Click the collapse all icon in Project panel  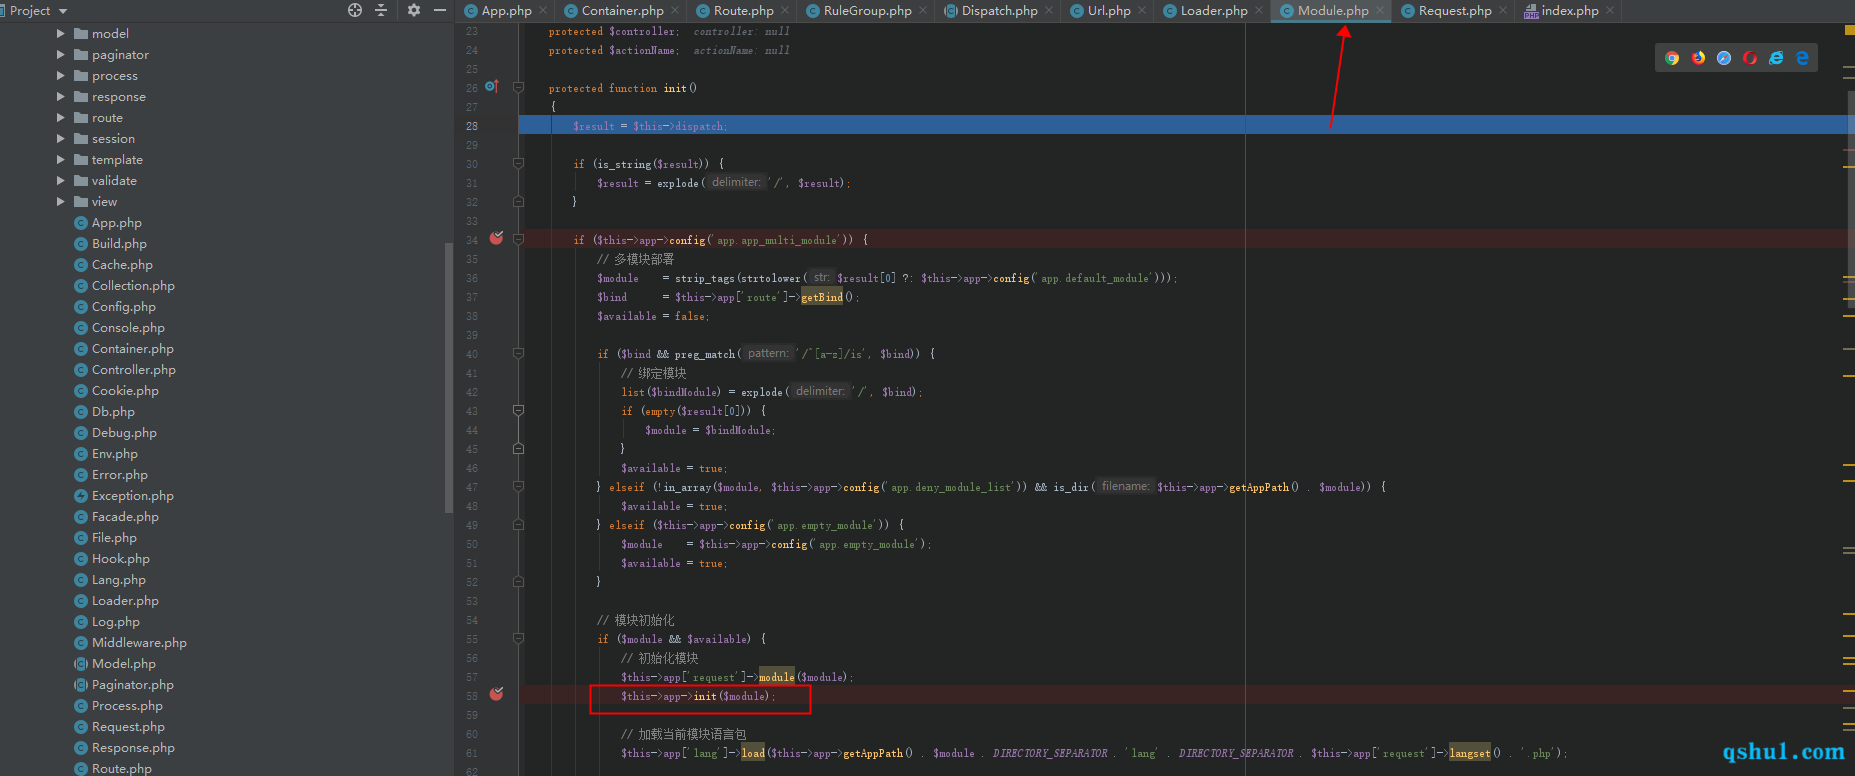(381, 10)
